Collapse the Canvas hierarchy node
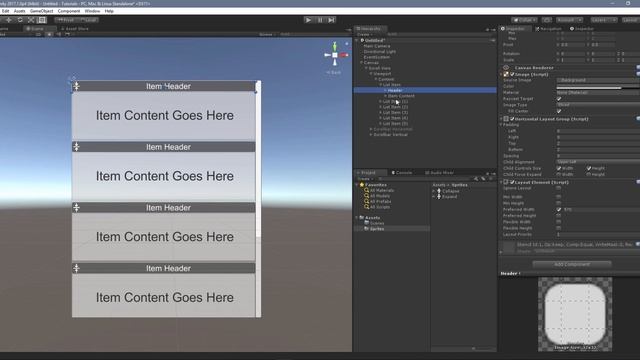 click(x=361, y=62)
